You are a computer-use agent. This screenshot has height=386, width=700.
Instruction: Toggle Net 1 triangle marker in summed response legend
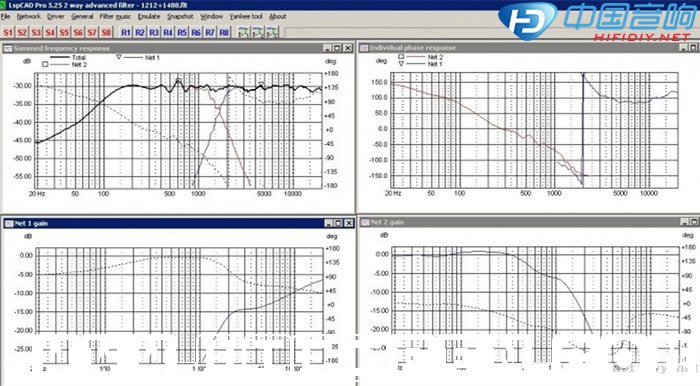(x=119, y=57)
